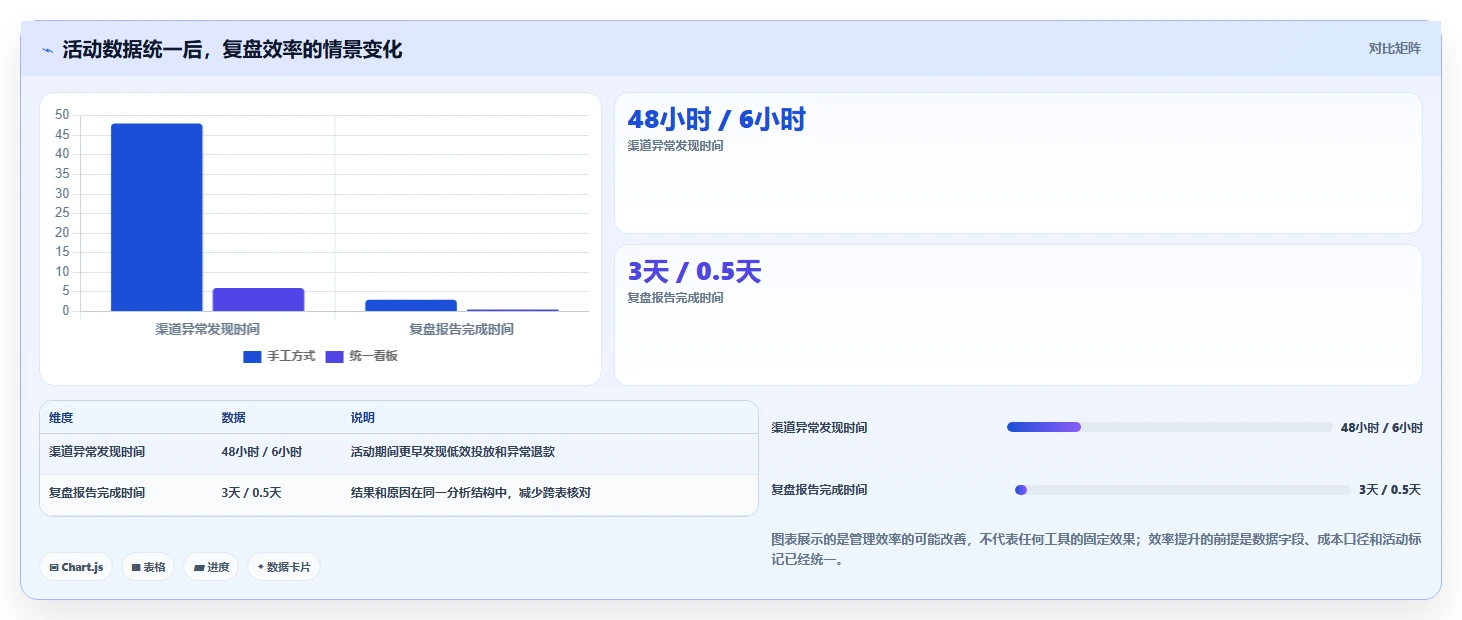Click the y-axis tick label 25
Viewport: 1462px width, 620px height.
pyautogui.click(x=62, y=213)
